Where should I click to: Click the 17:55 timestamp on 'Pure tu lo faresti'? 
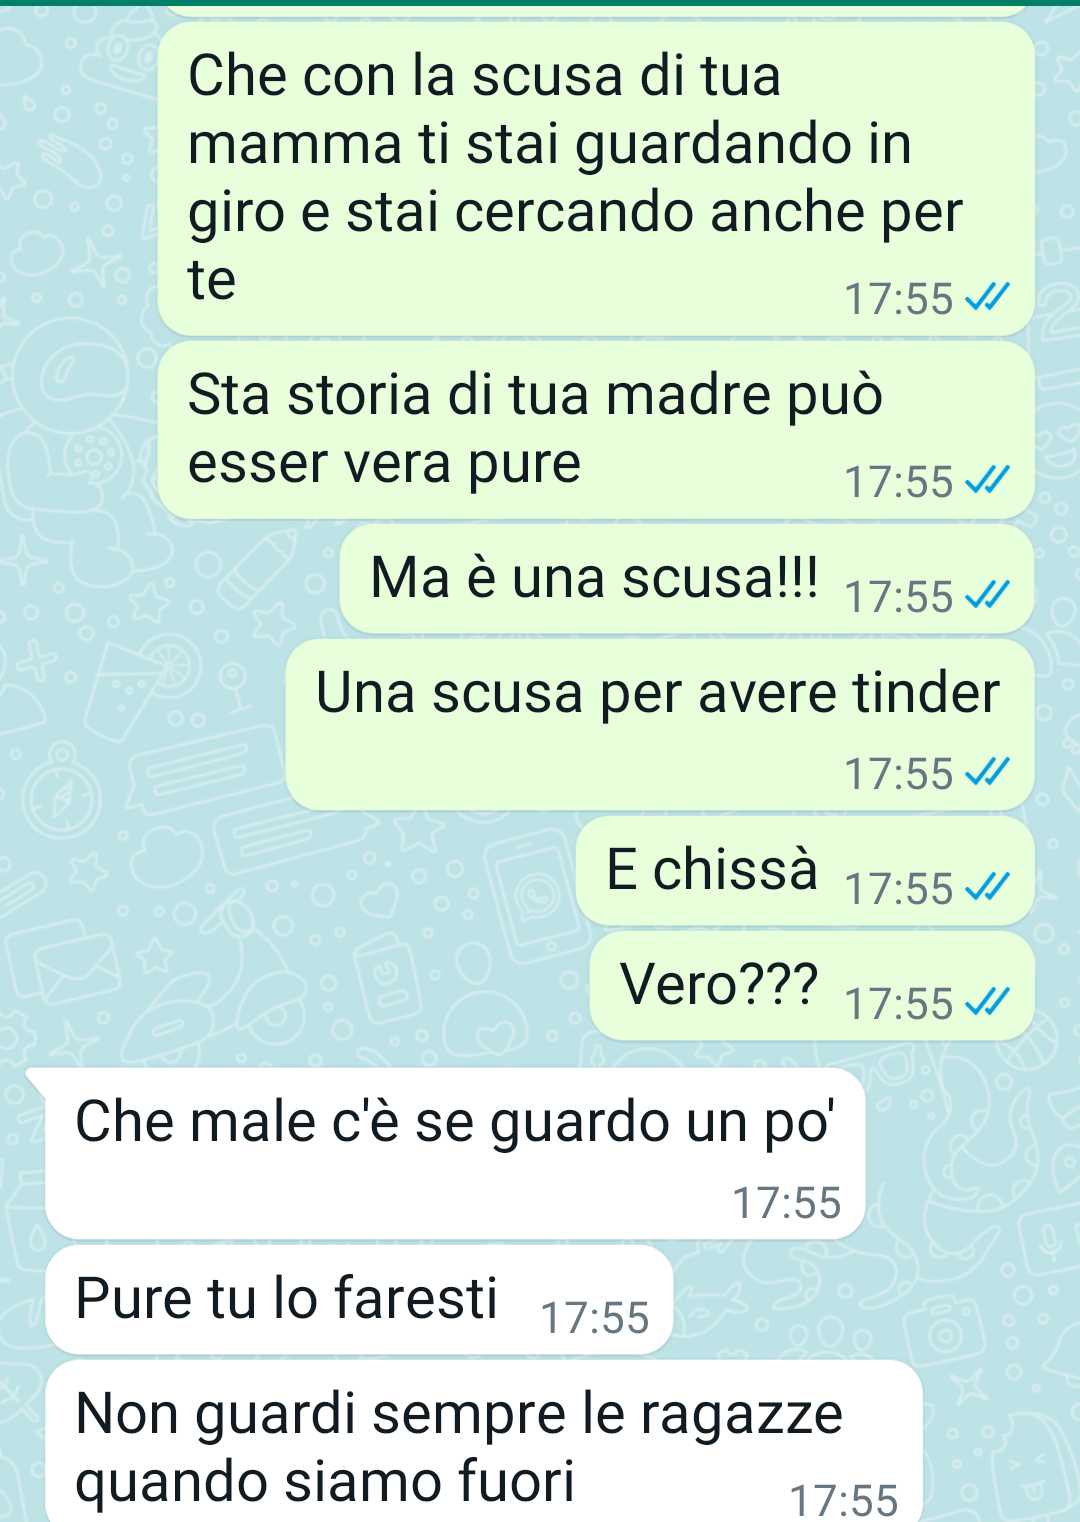pos(595,1318)
